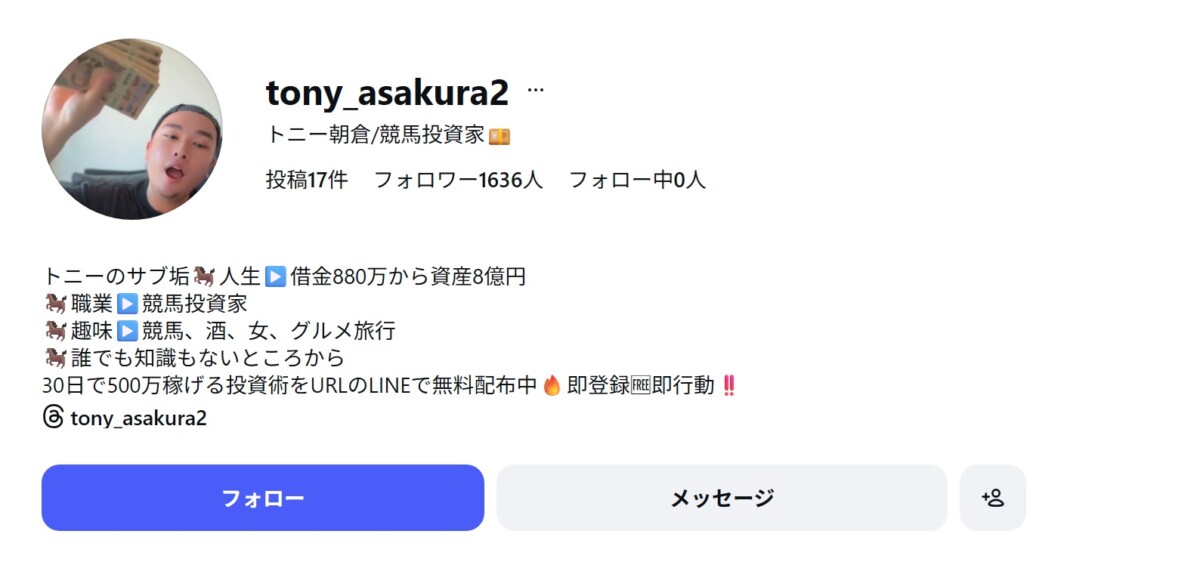
Task: Open the three-dot options menu beside username
Action: pos(536,91)
